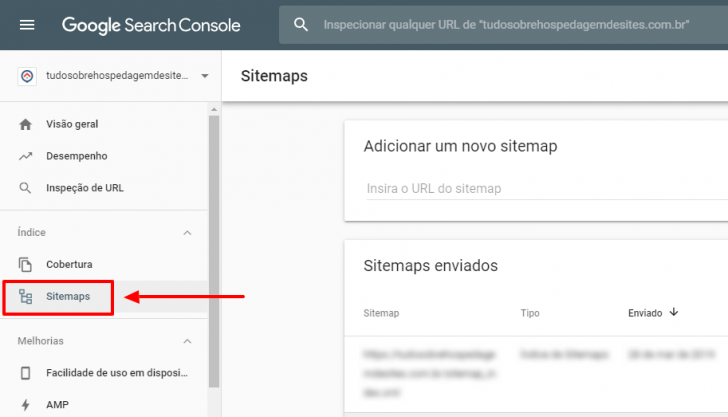728x417 pixels.
Task: Sort by the Sitemap column header
Action: pyautogui.click(x=381, y=313)
